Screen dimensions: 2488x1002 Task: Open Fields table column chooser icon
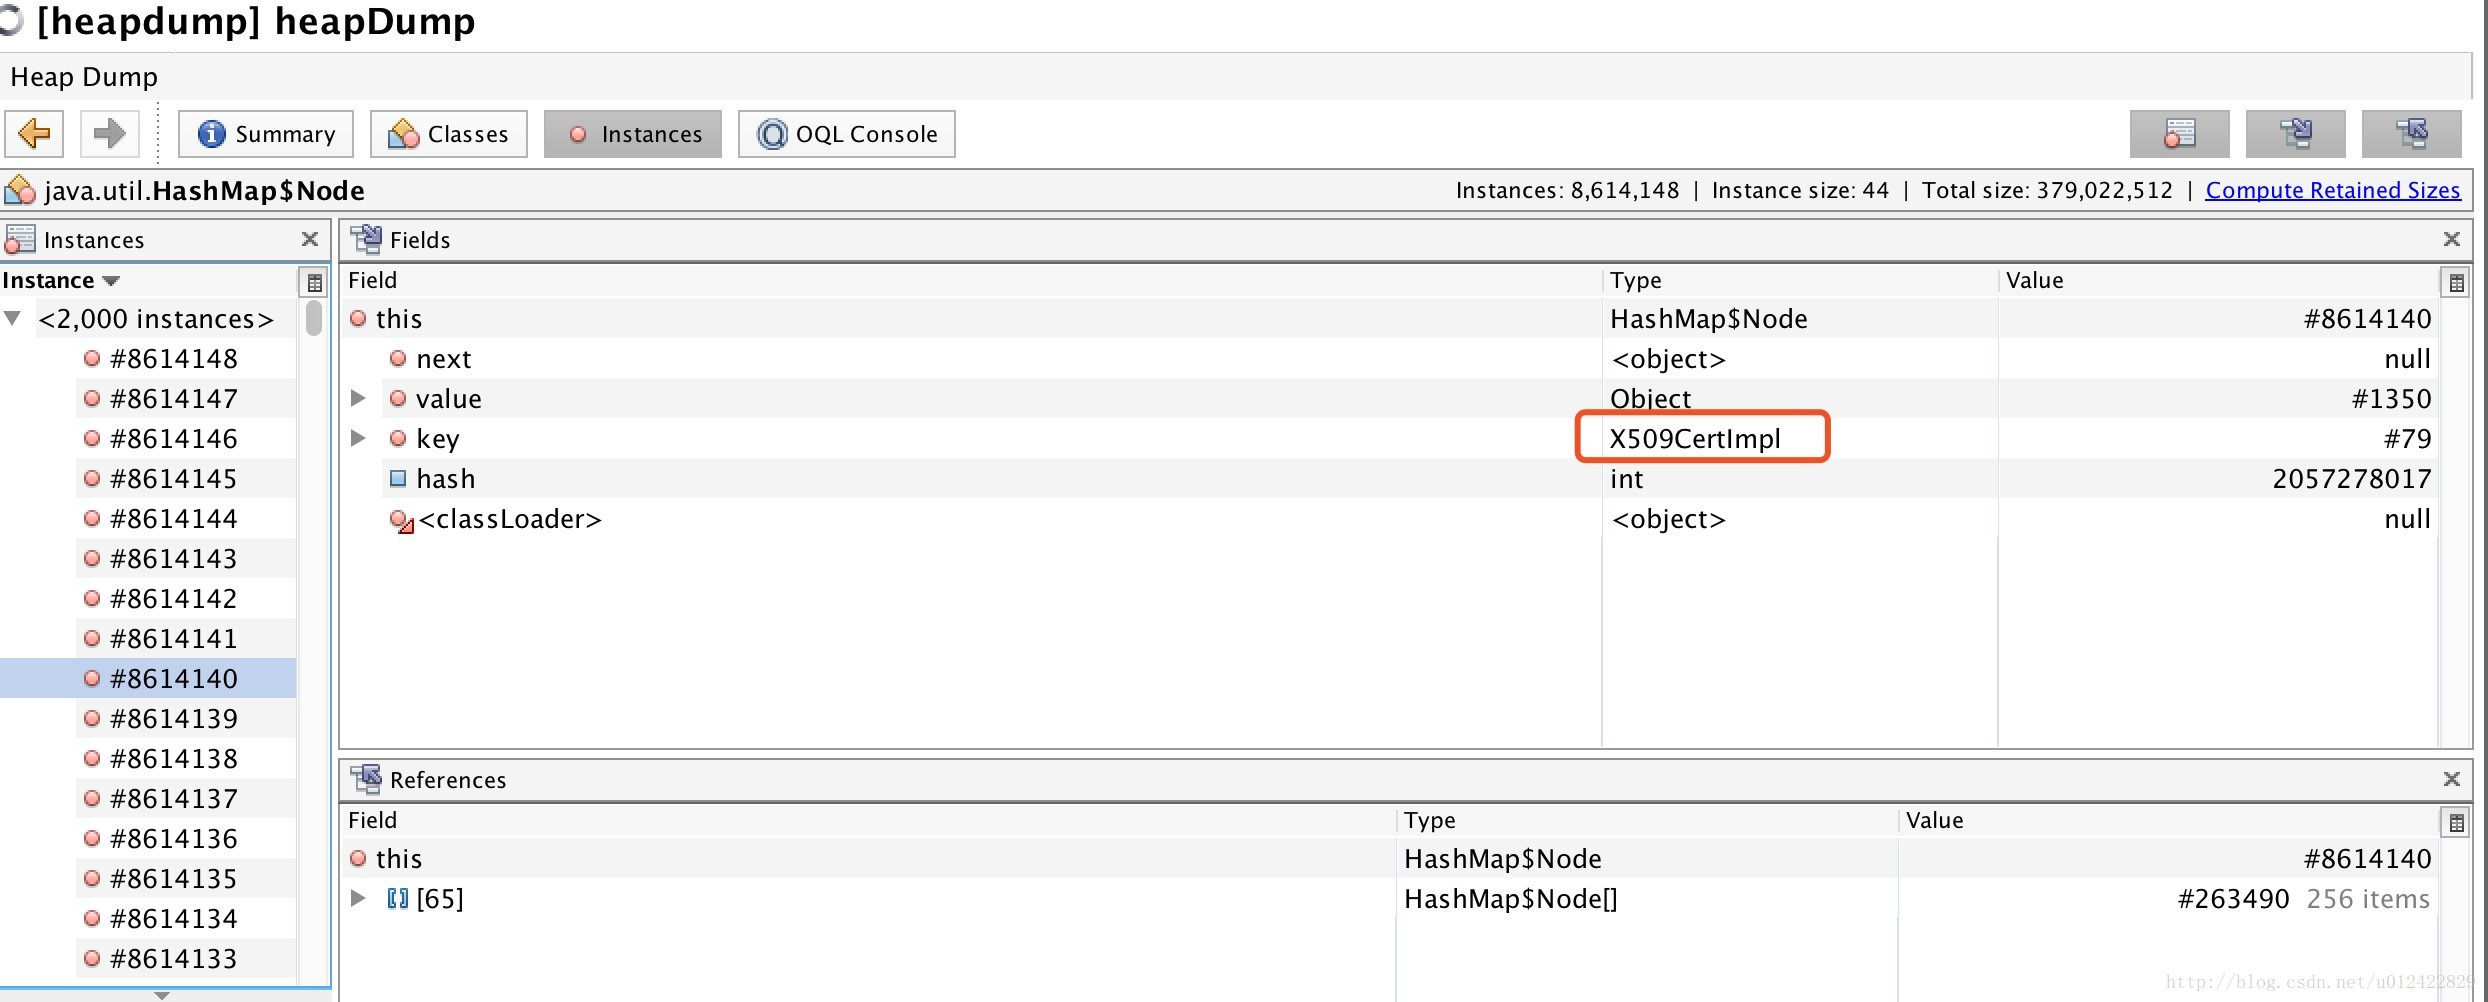2456,282
